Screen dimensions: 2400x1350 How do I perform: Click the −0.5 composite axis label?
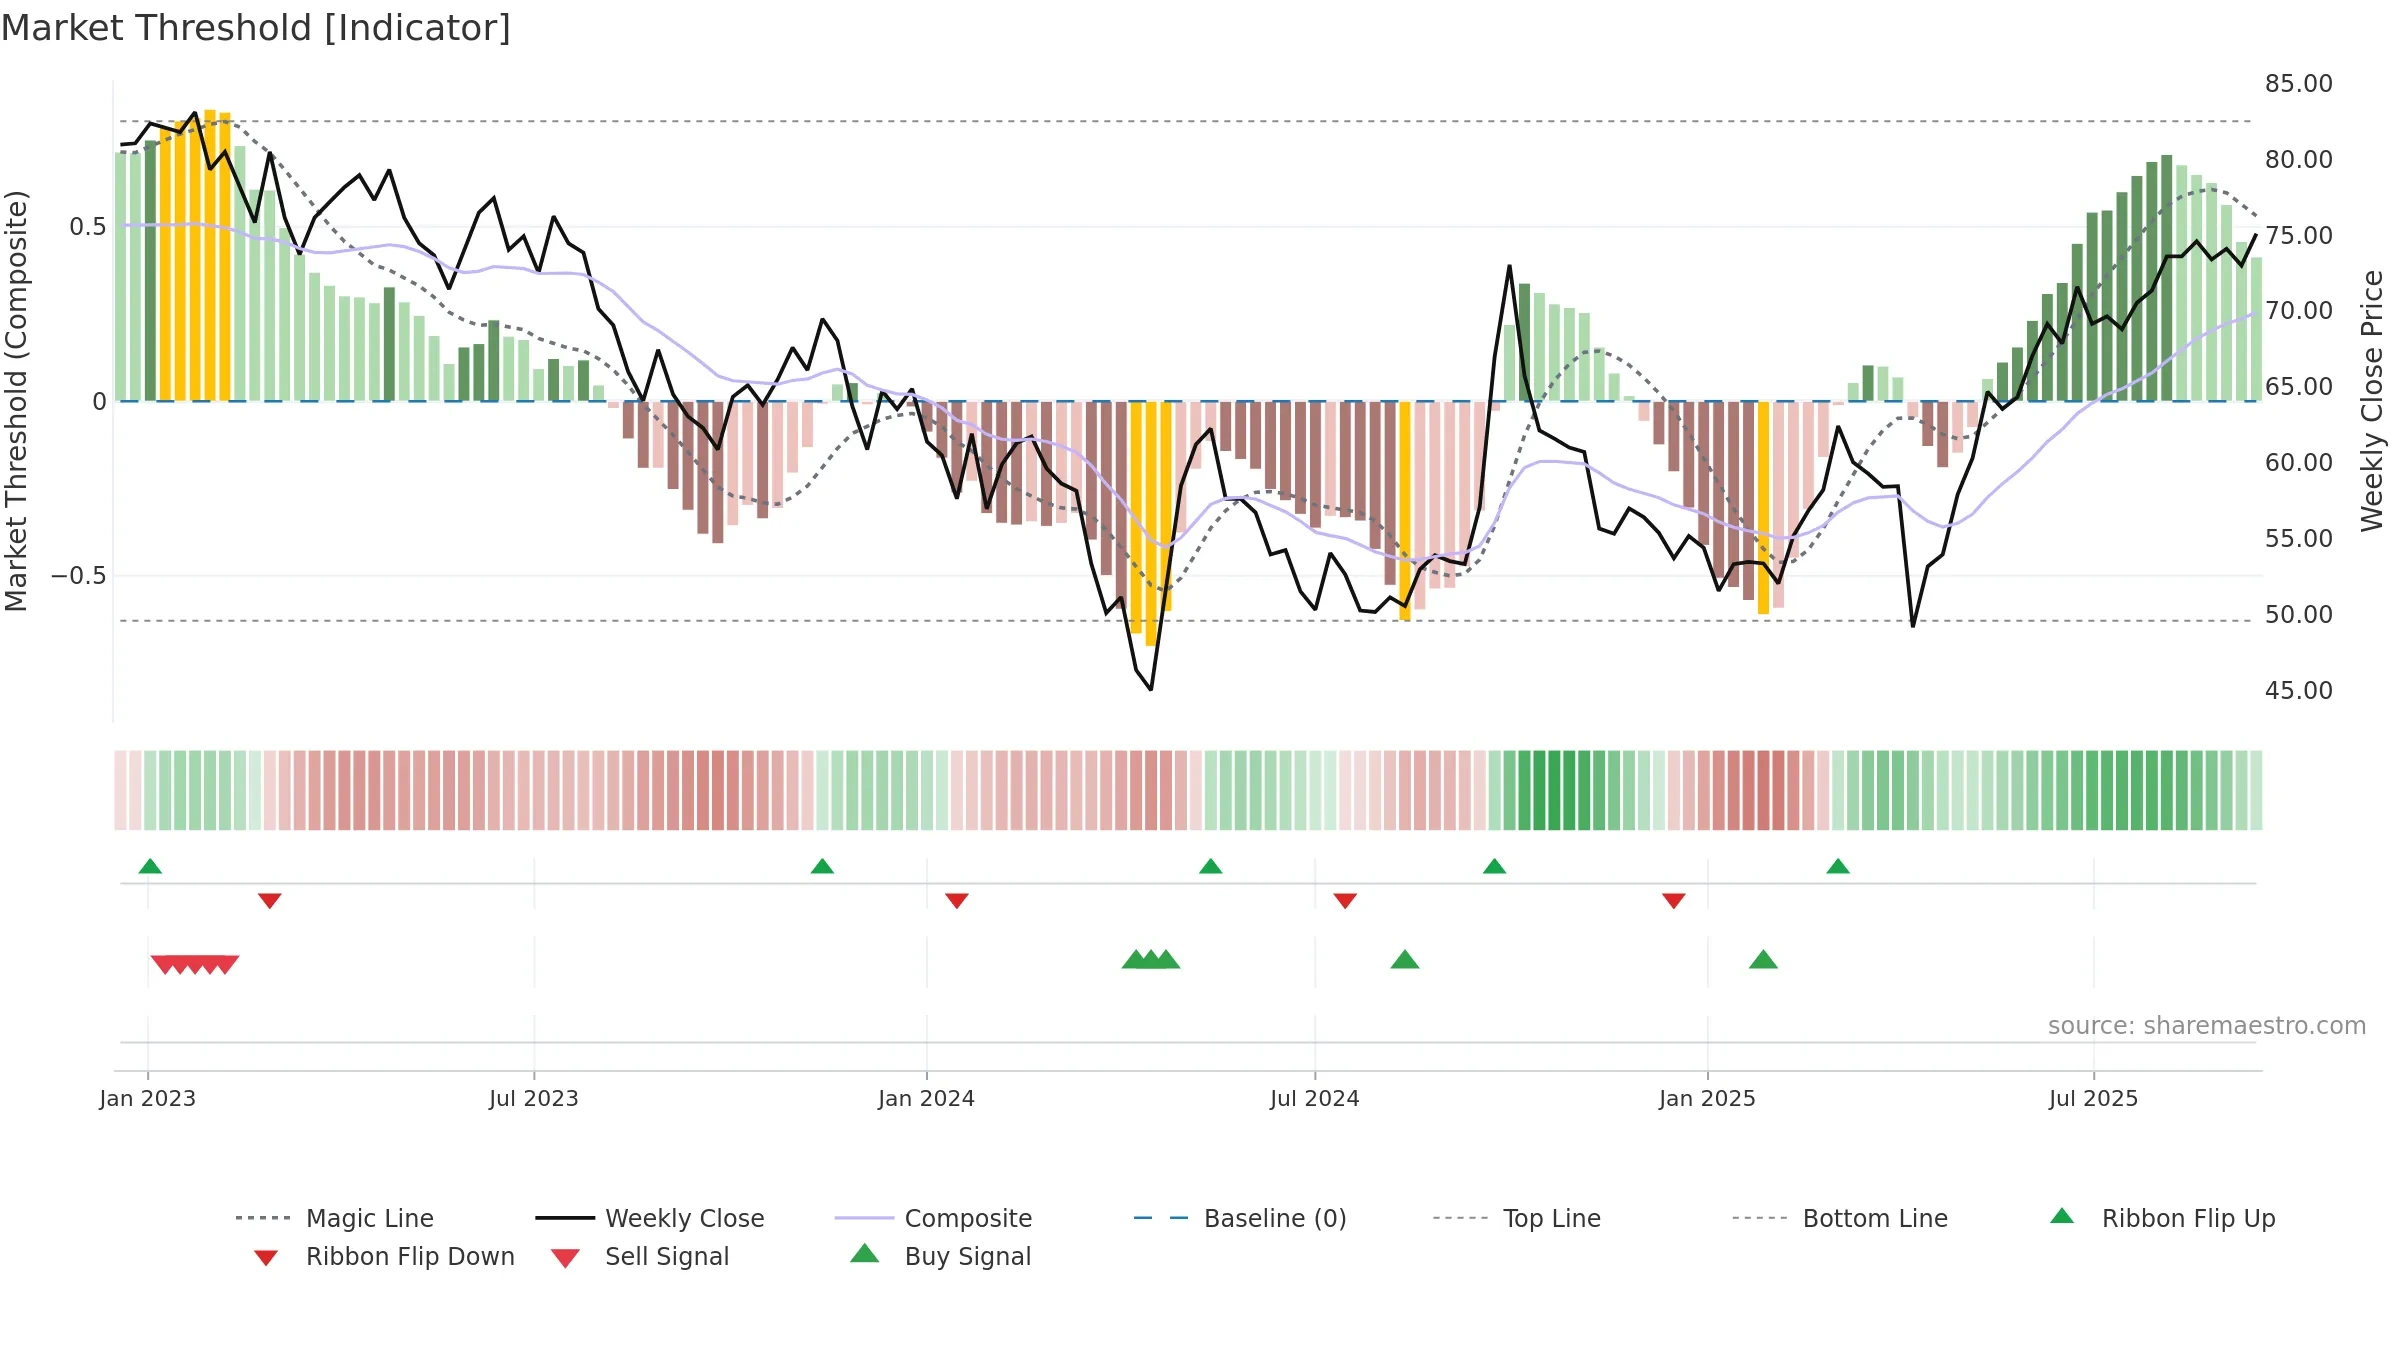(x=79, y=576)
